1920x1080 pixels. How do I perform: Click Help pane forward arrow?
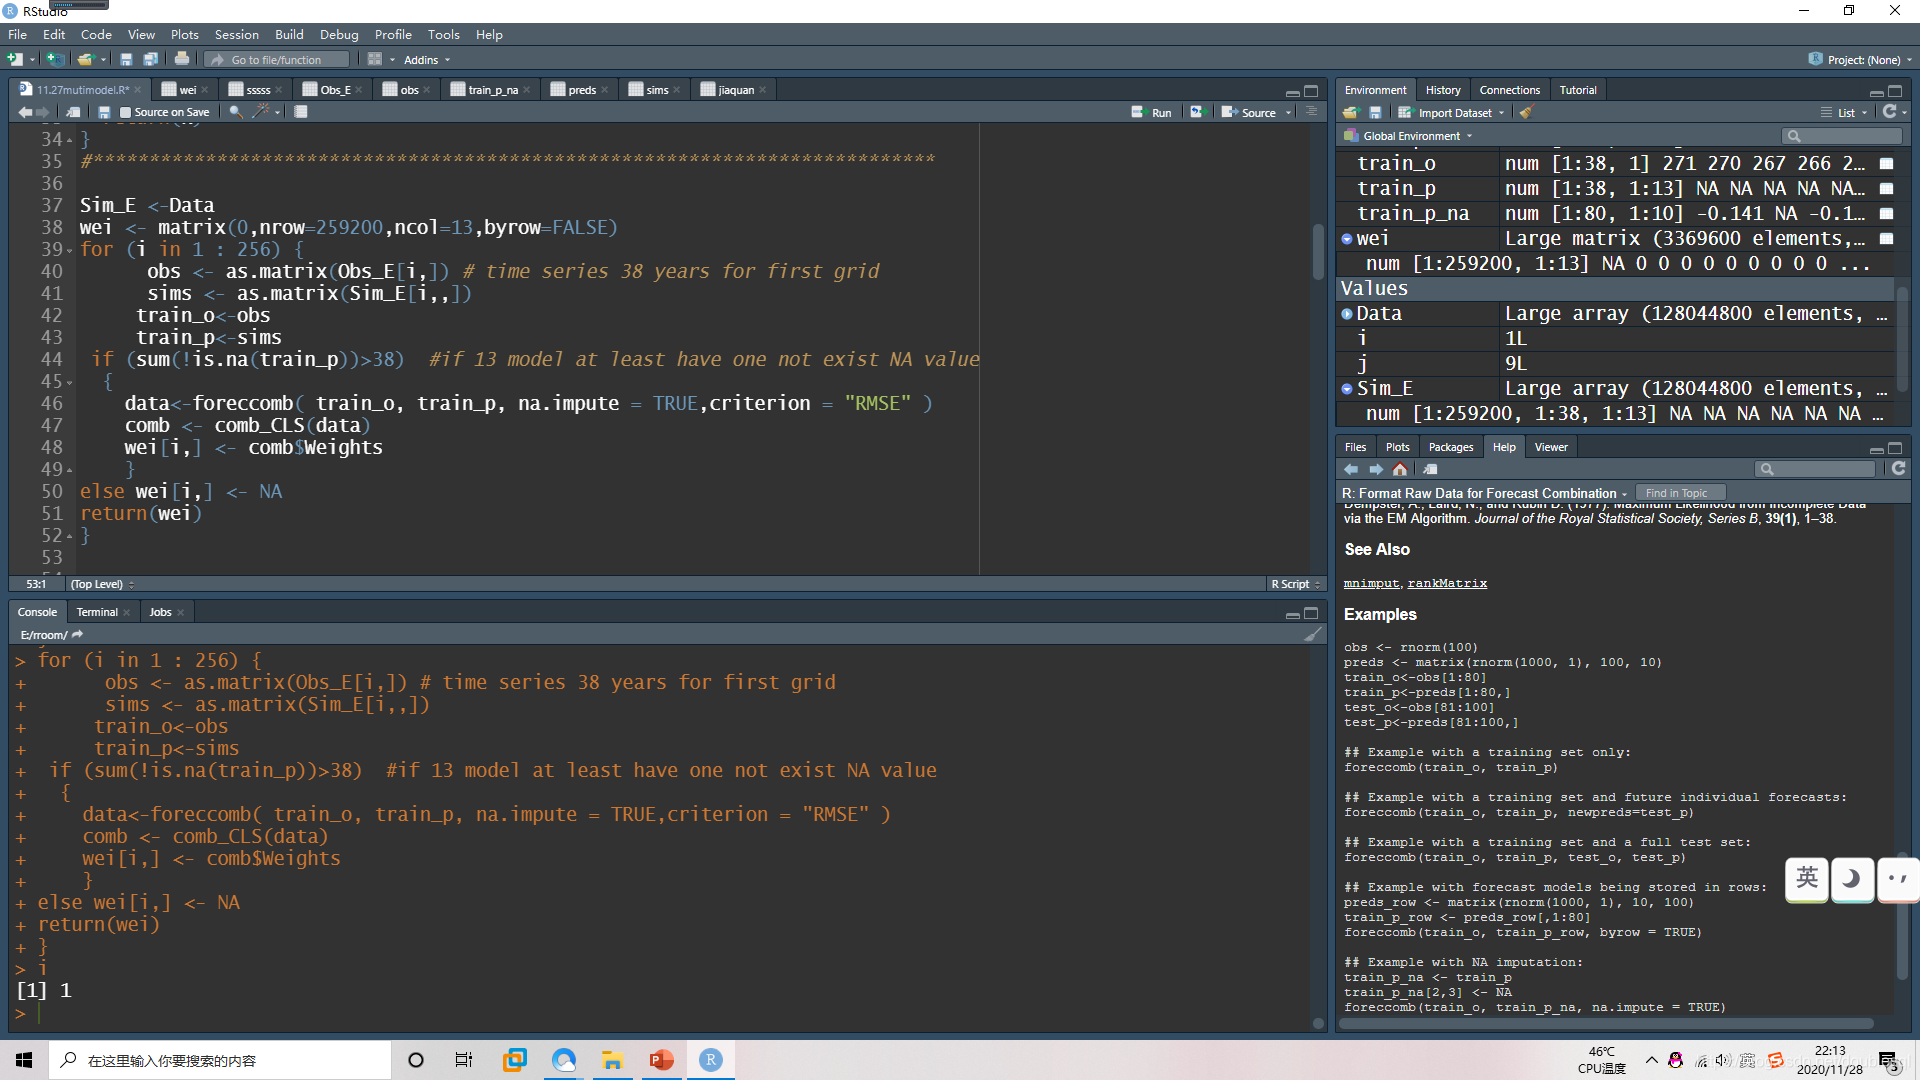(1376, 469)
